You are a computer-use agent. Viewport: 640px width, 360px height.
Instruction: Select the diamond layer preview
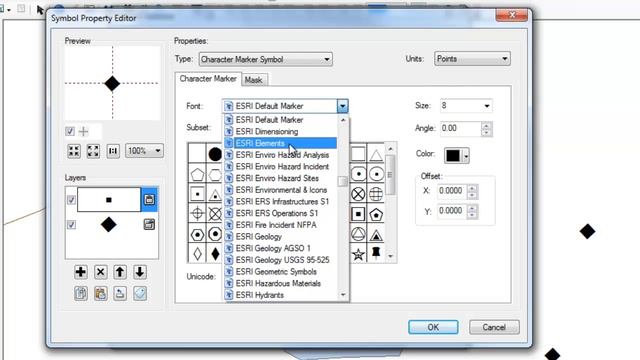pyautogui.click(x=109, y=224)
